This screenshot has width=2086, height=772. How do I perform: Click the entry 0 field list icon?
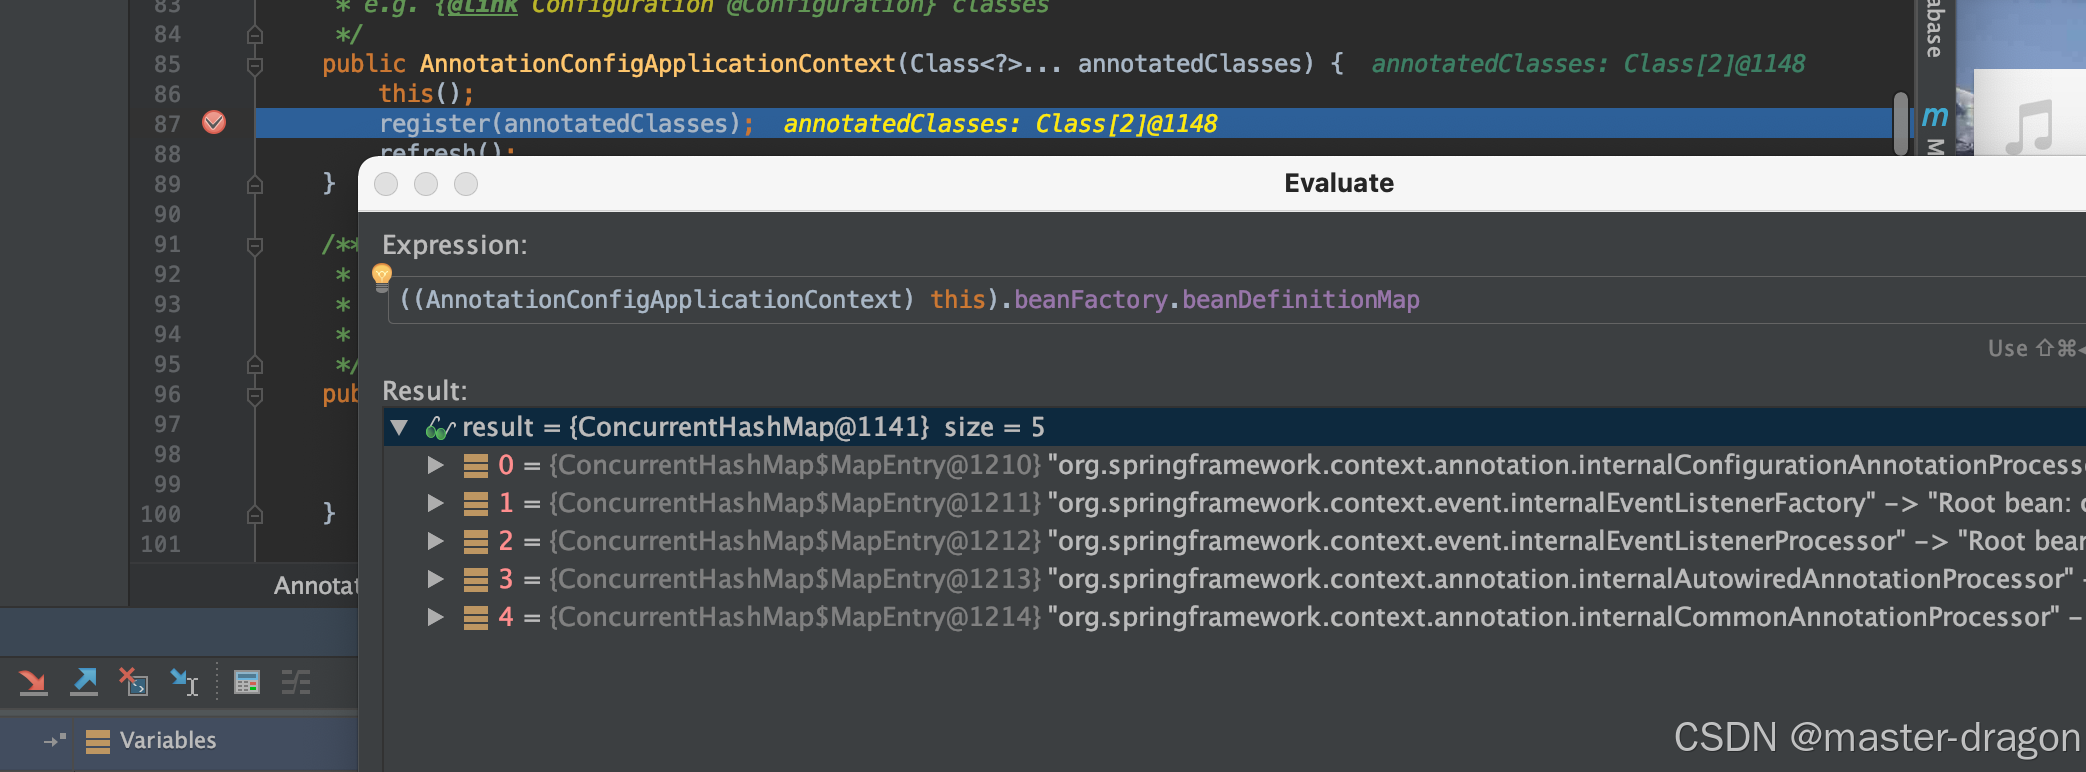(x=476, y=466)
